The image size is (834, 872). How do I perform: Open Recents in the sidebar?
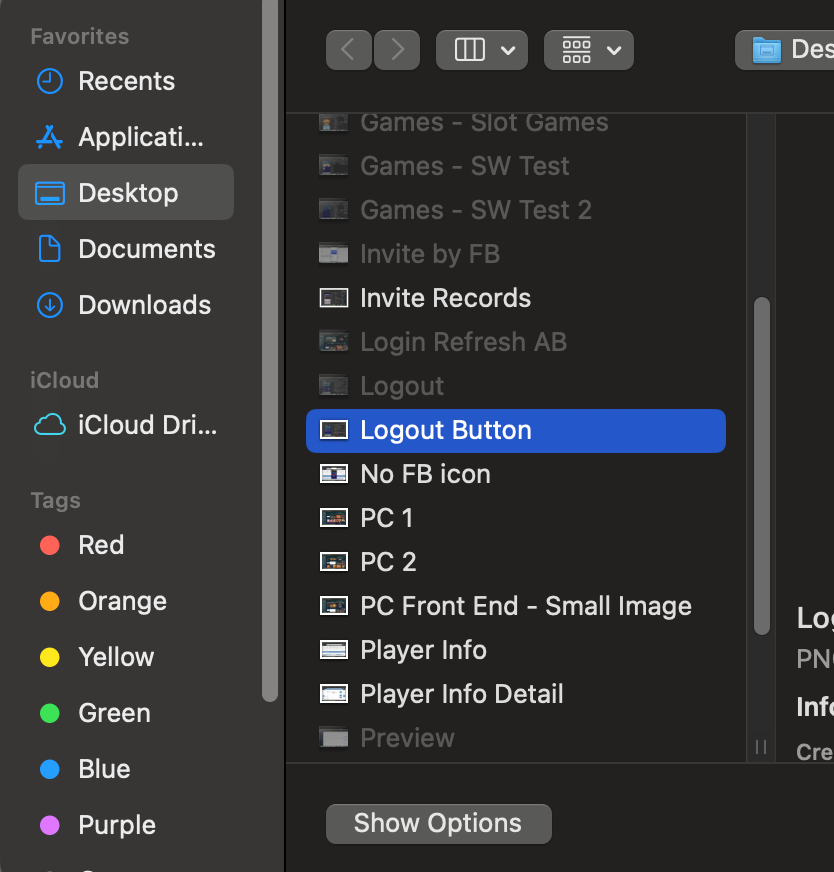[x=126, y=81]
